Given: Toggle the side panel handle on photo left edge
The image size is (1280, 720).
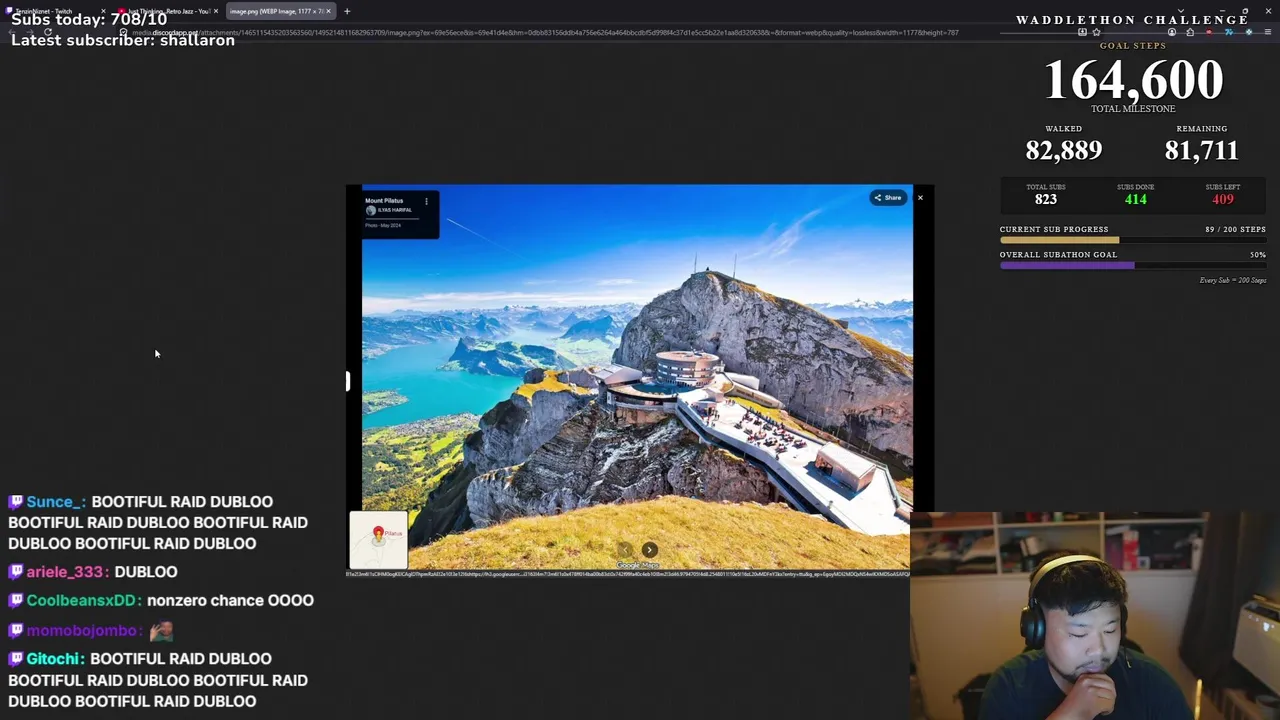Looking at the screenshot, I should click(x=348, y=381).
